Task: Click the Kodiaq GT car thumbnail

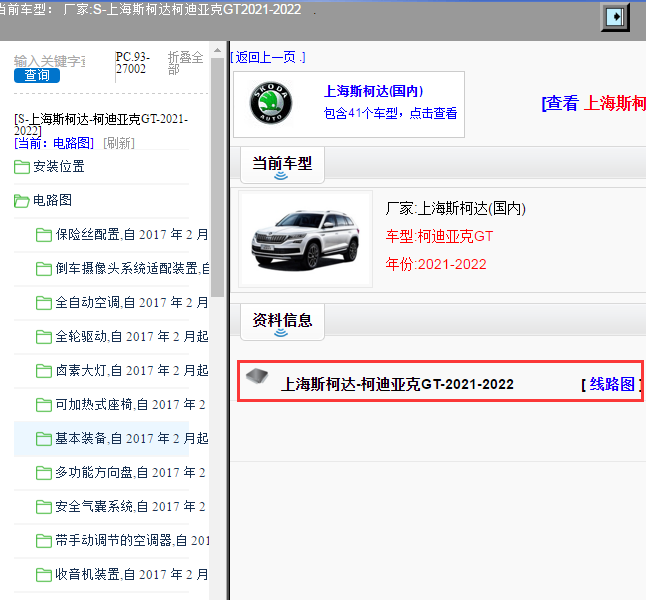Action: tap(305, 239)
